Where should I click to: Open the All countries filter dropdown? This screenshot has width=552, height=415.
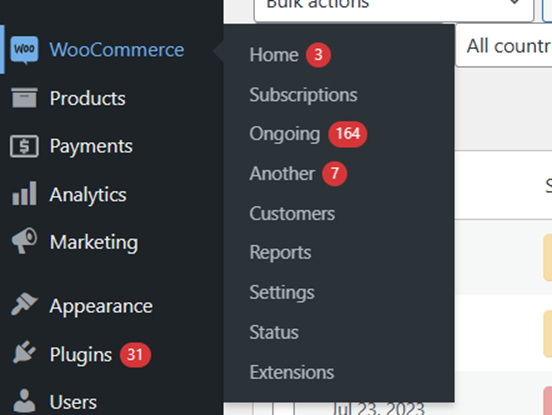[x=504, y=46]
